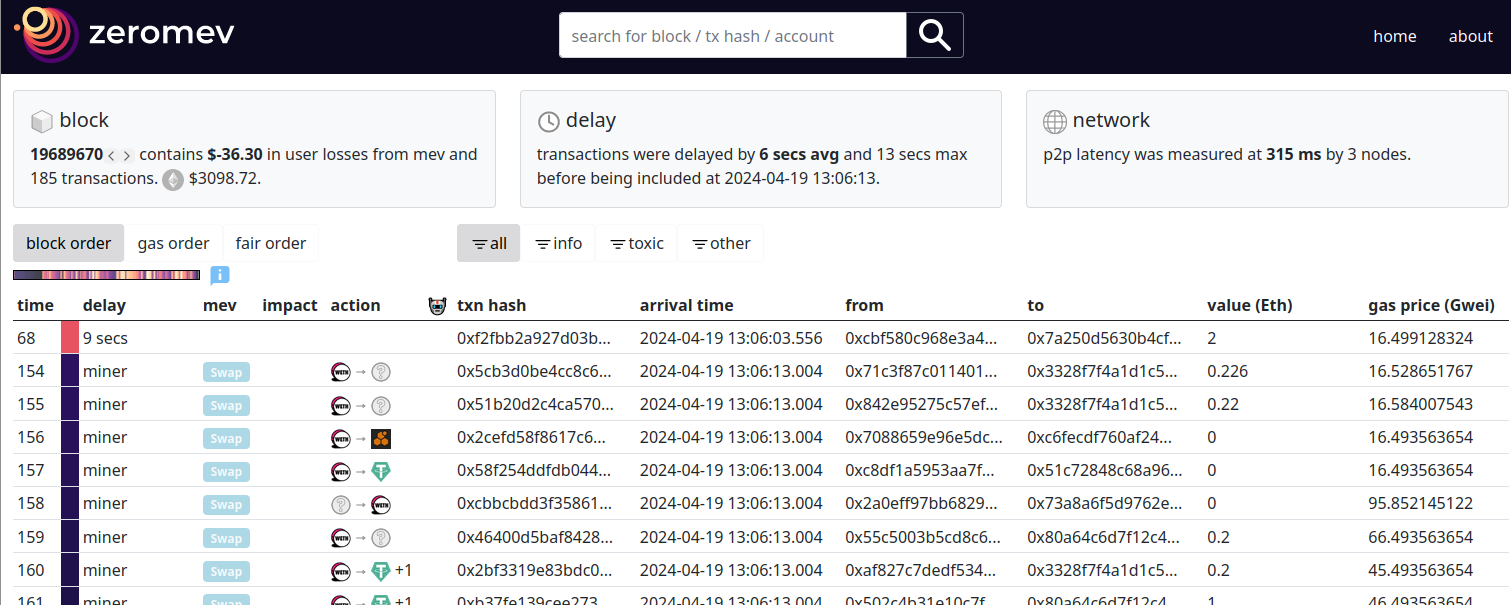The height and width of the screenshot is (605, 1511).
Task: Click the Flashbots robot icon column header
Action: click(437, 306)
